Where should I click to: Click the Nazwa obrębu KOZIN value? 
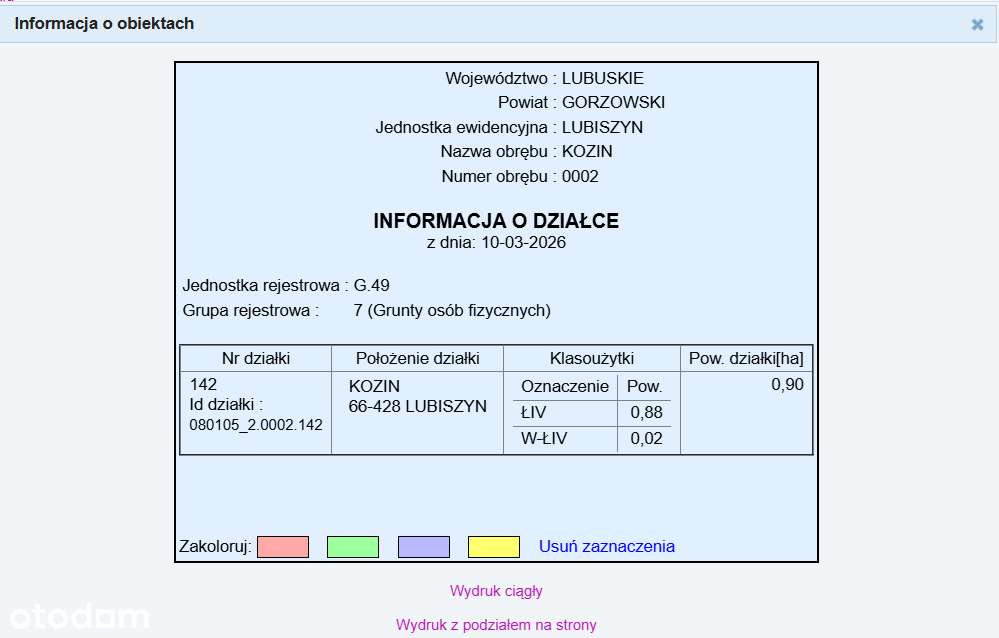(x=587, y=152)
